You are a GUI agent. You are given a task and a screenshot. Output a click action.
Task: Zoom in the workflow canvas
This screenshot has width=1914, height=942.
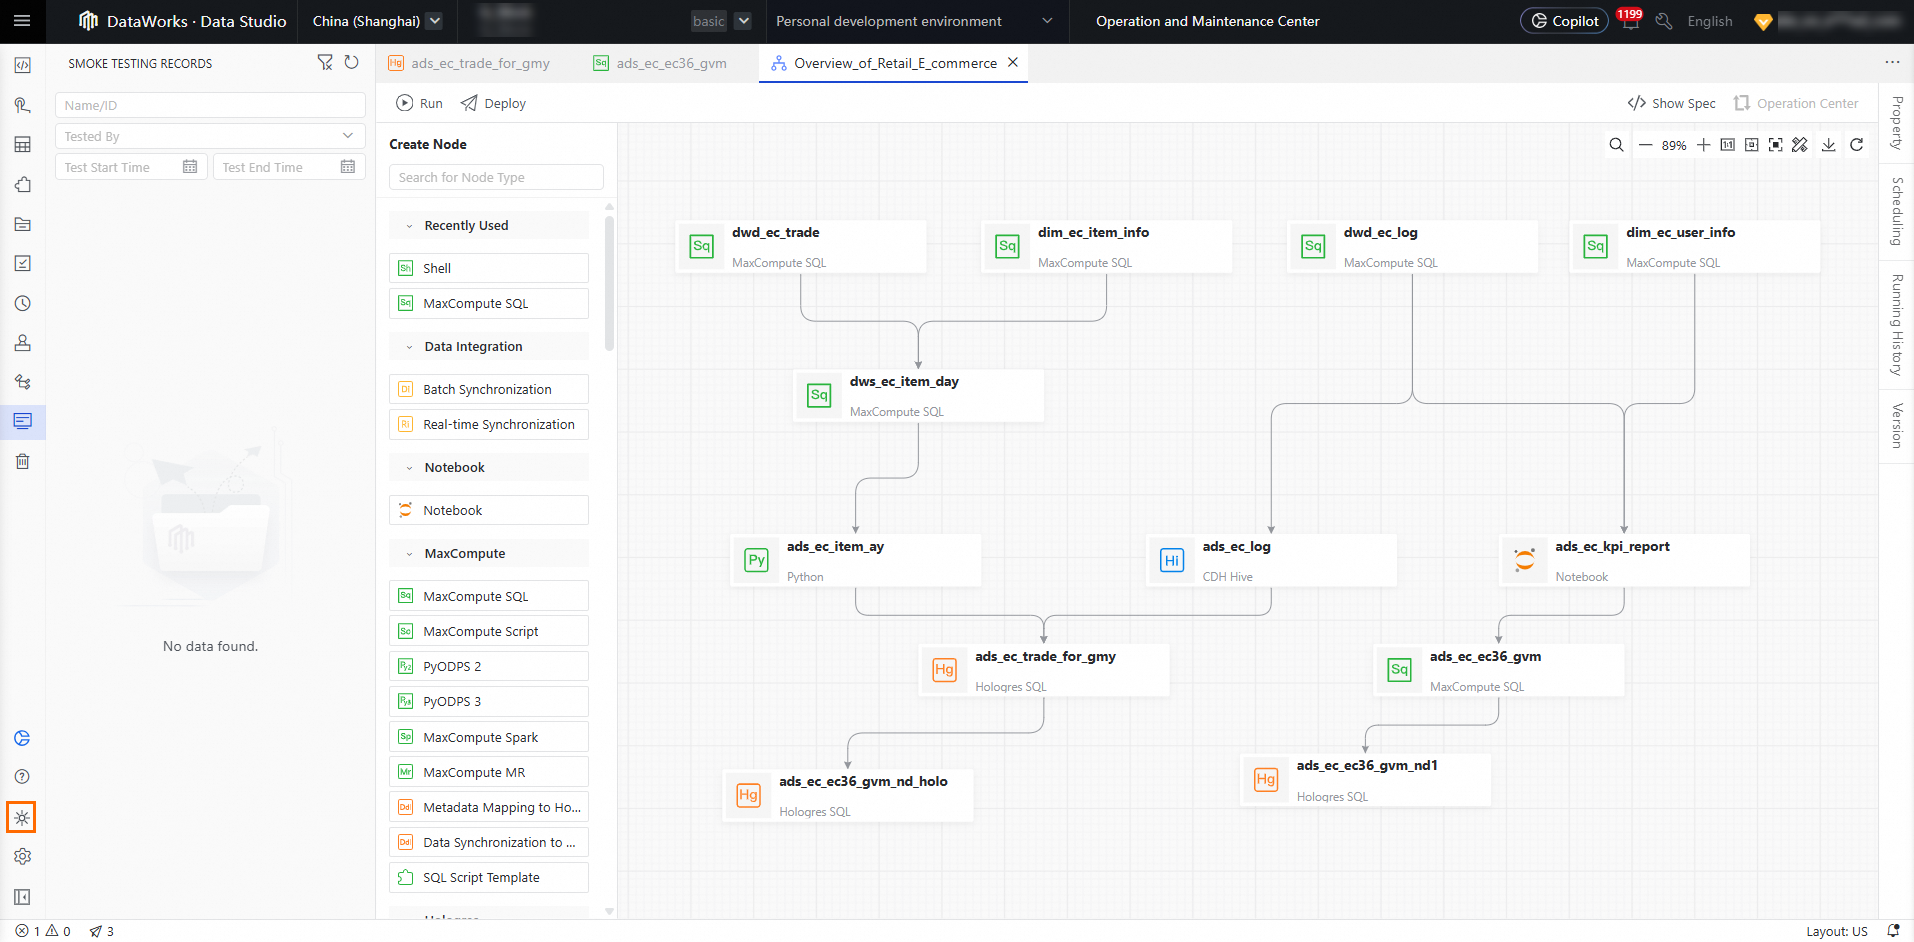click(x=1703, y=145)
